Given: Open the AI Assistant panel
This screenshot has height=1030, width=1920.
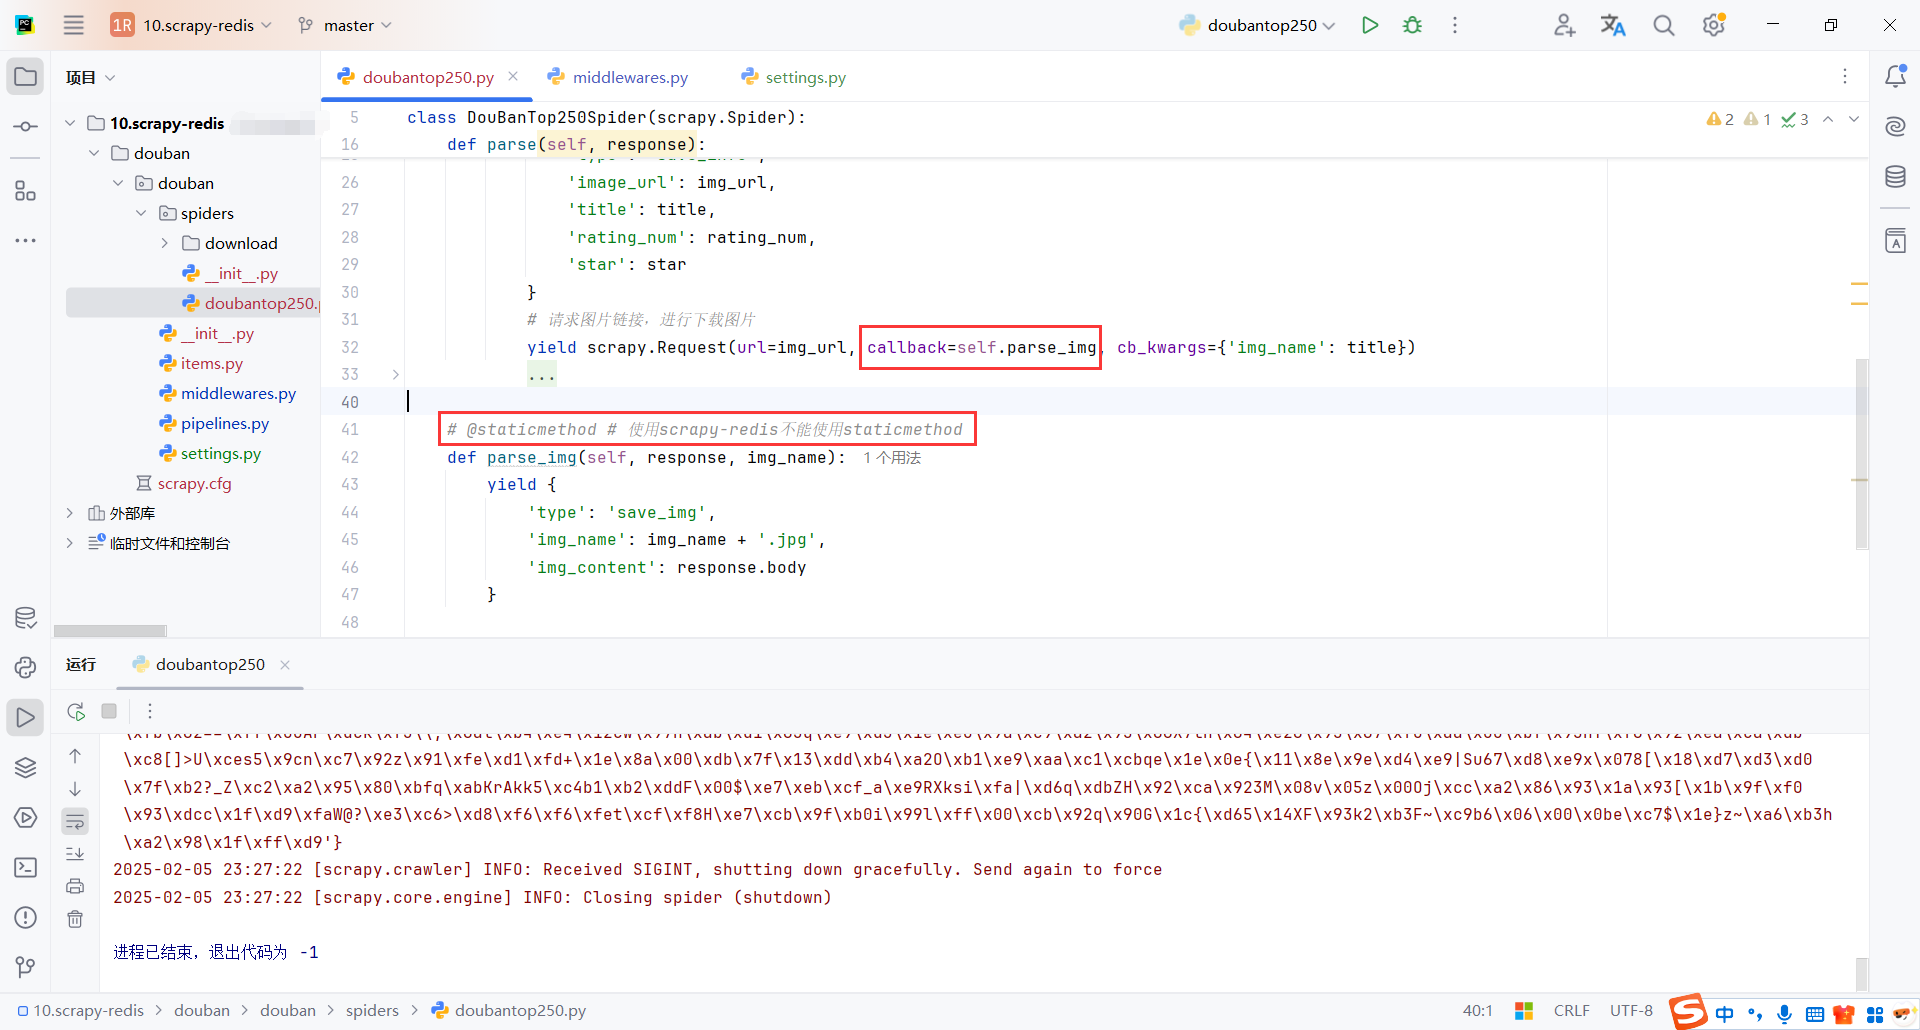Looking at the screenshot, I should click(1895, 126).
